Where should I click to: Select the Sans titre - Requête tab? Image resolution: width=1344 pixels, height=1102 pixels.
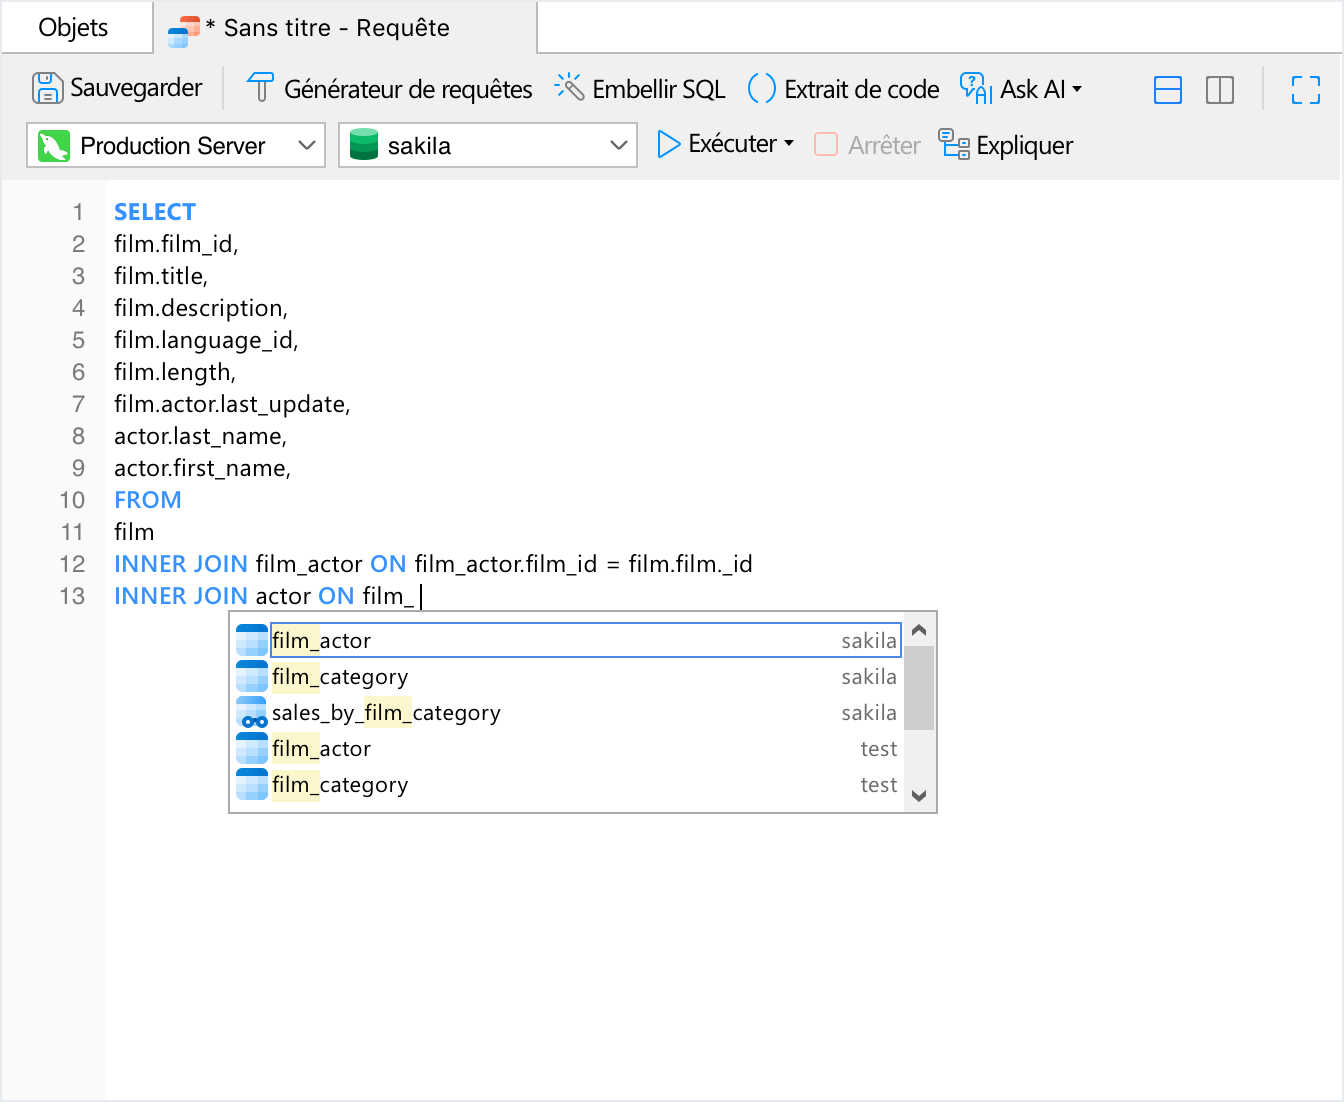(x=336, y=28)
